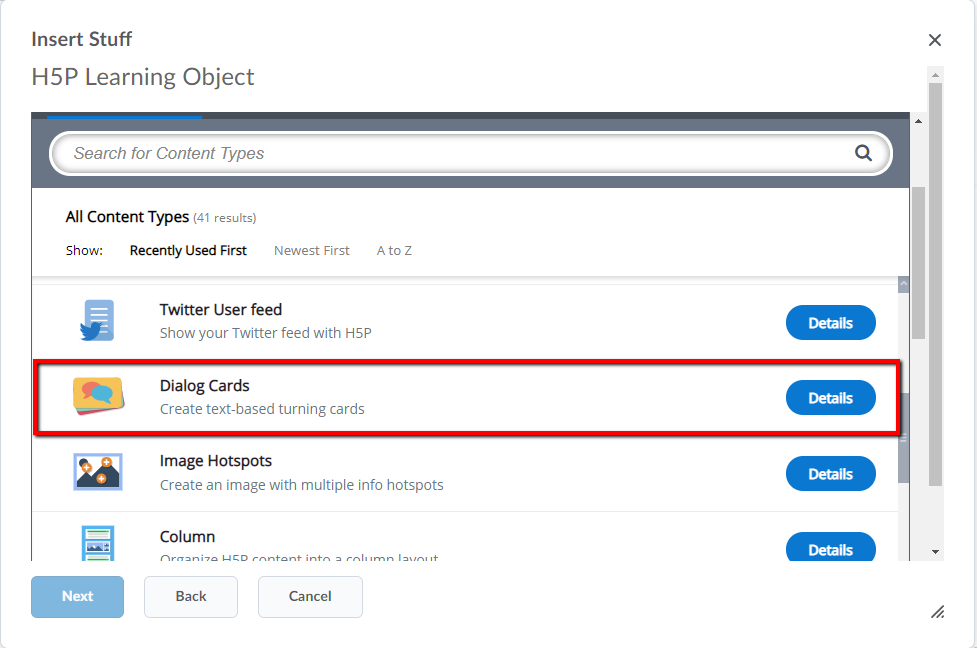Click the search magnifier icon

863,154
